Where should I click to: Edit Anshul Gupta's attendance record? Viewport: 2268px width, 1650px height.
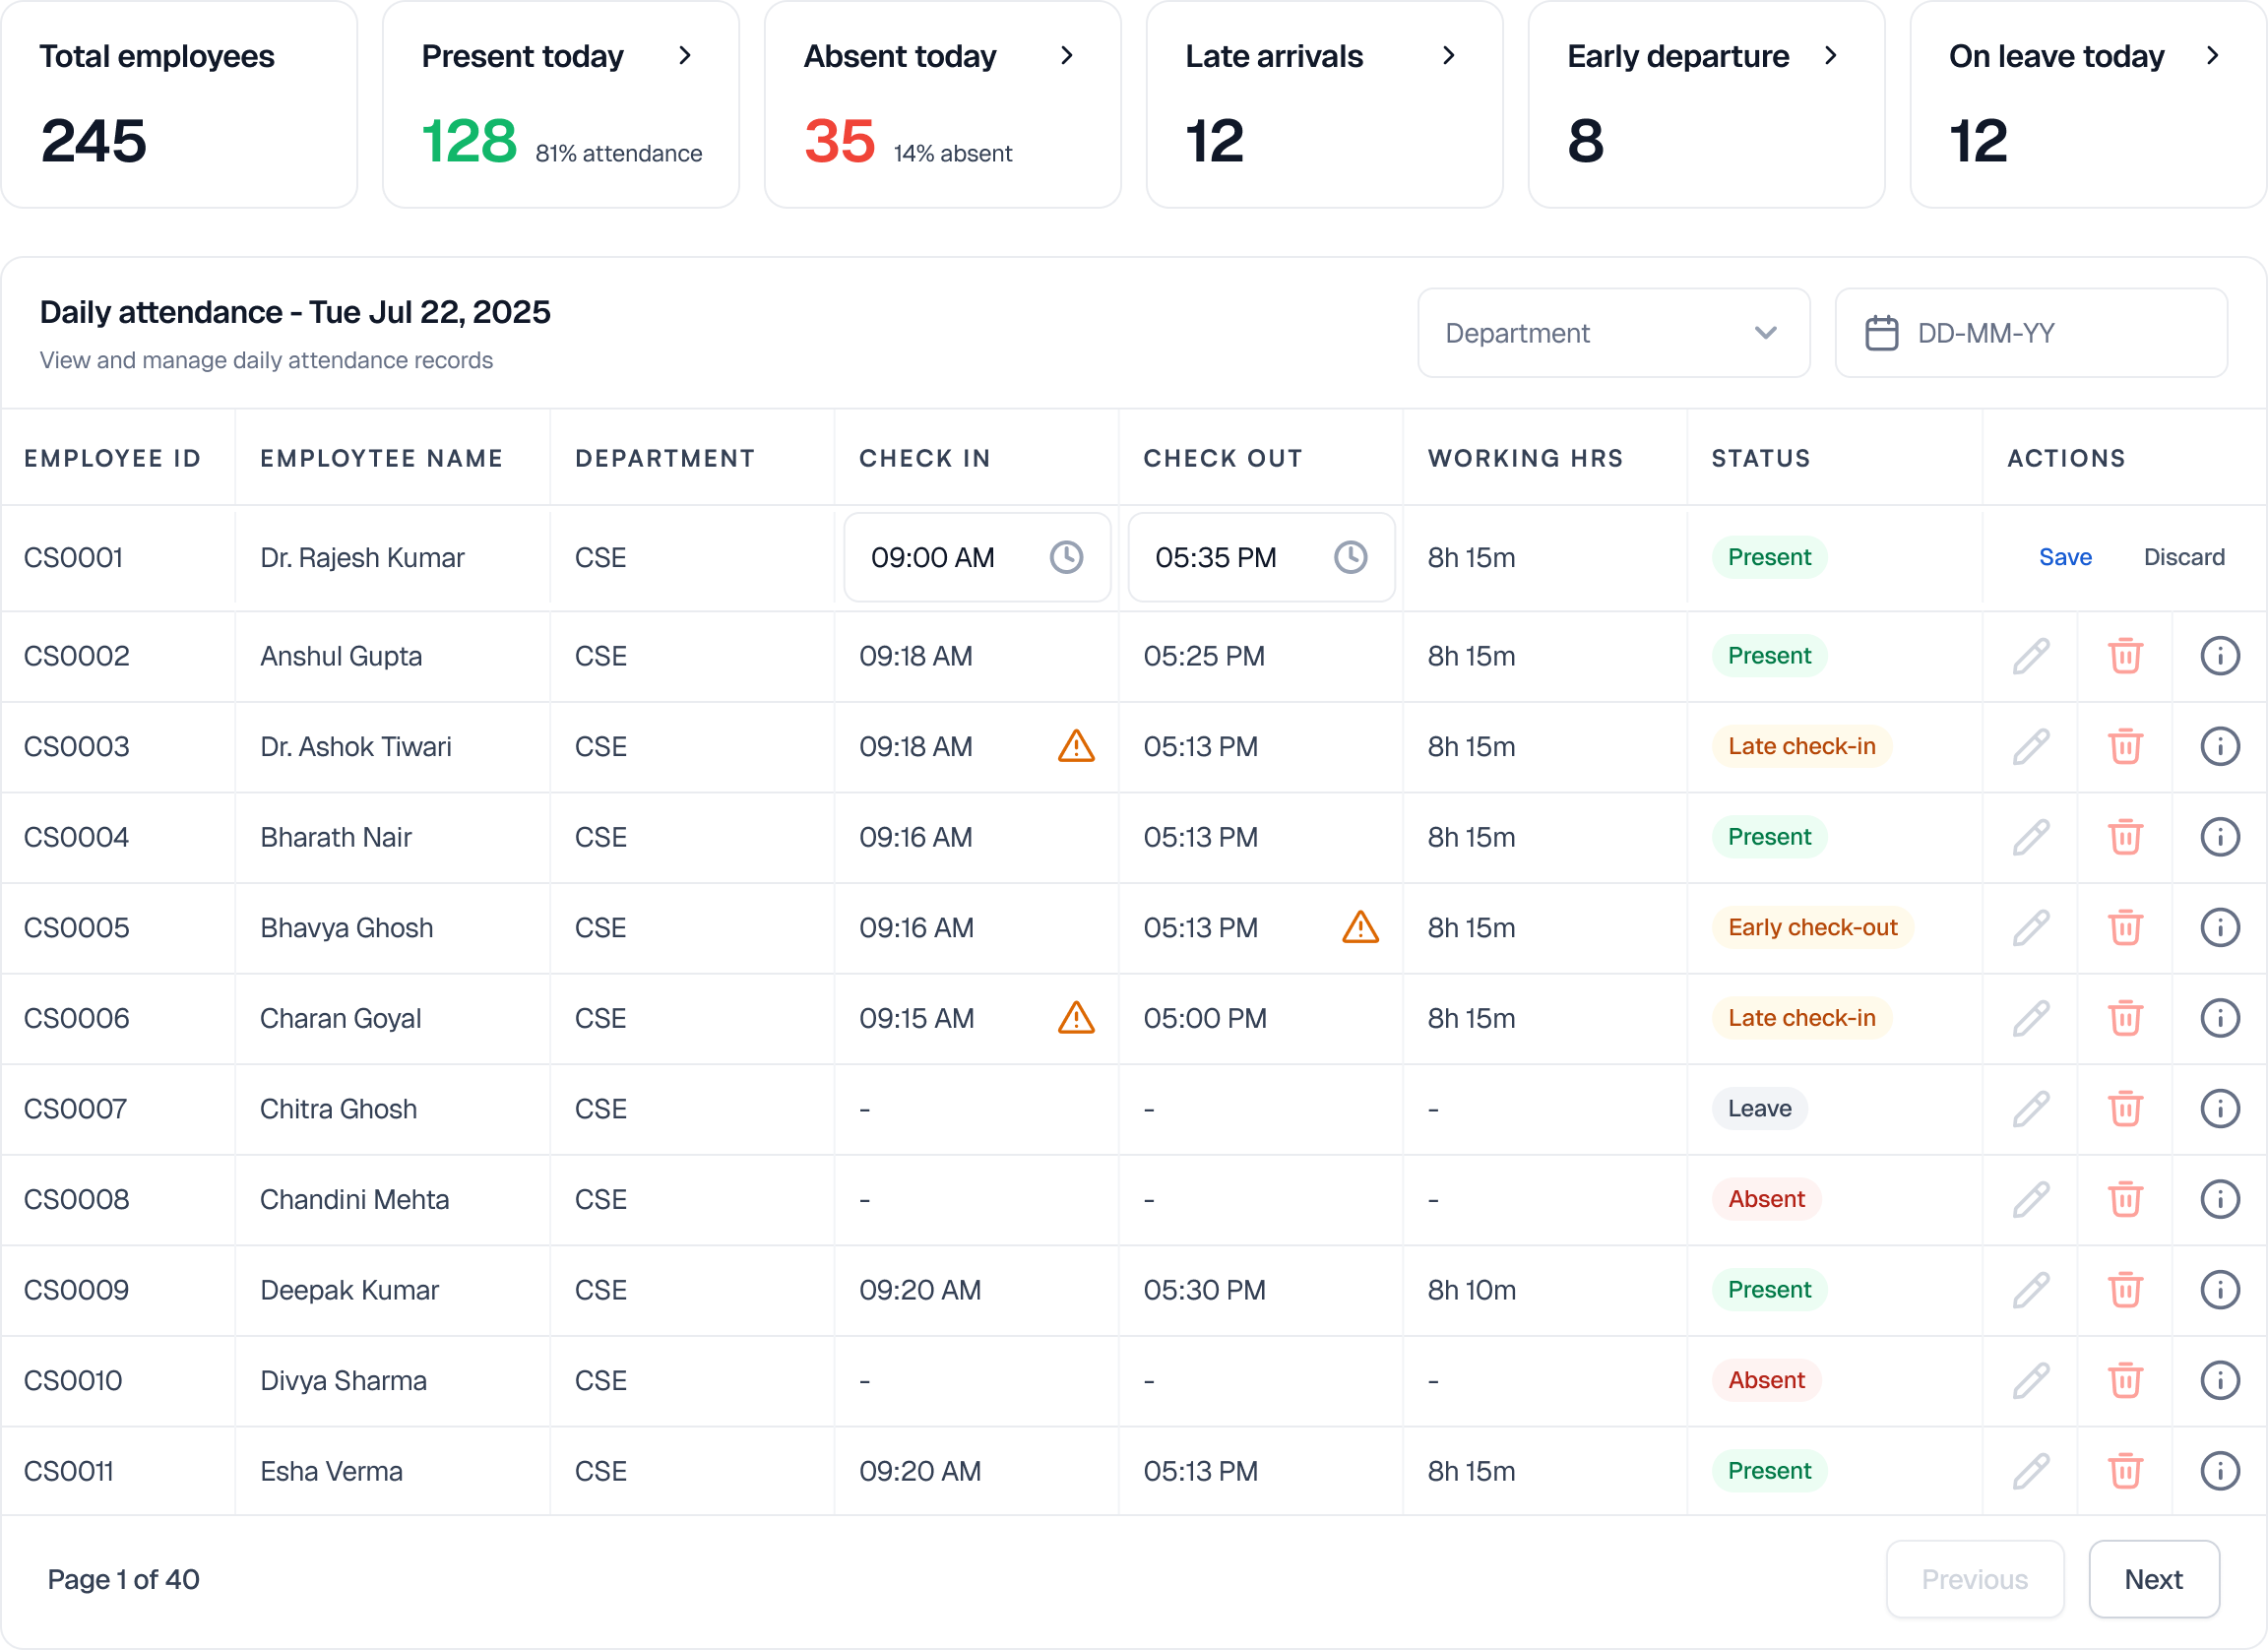tap(2030, 656)
